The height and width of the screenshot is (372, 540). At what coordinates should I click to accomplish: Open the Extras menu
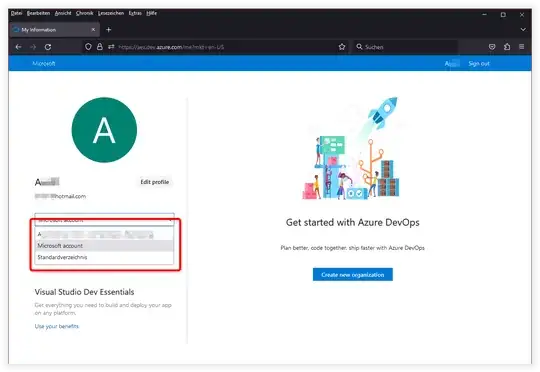point(135,13)
